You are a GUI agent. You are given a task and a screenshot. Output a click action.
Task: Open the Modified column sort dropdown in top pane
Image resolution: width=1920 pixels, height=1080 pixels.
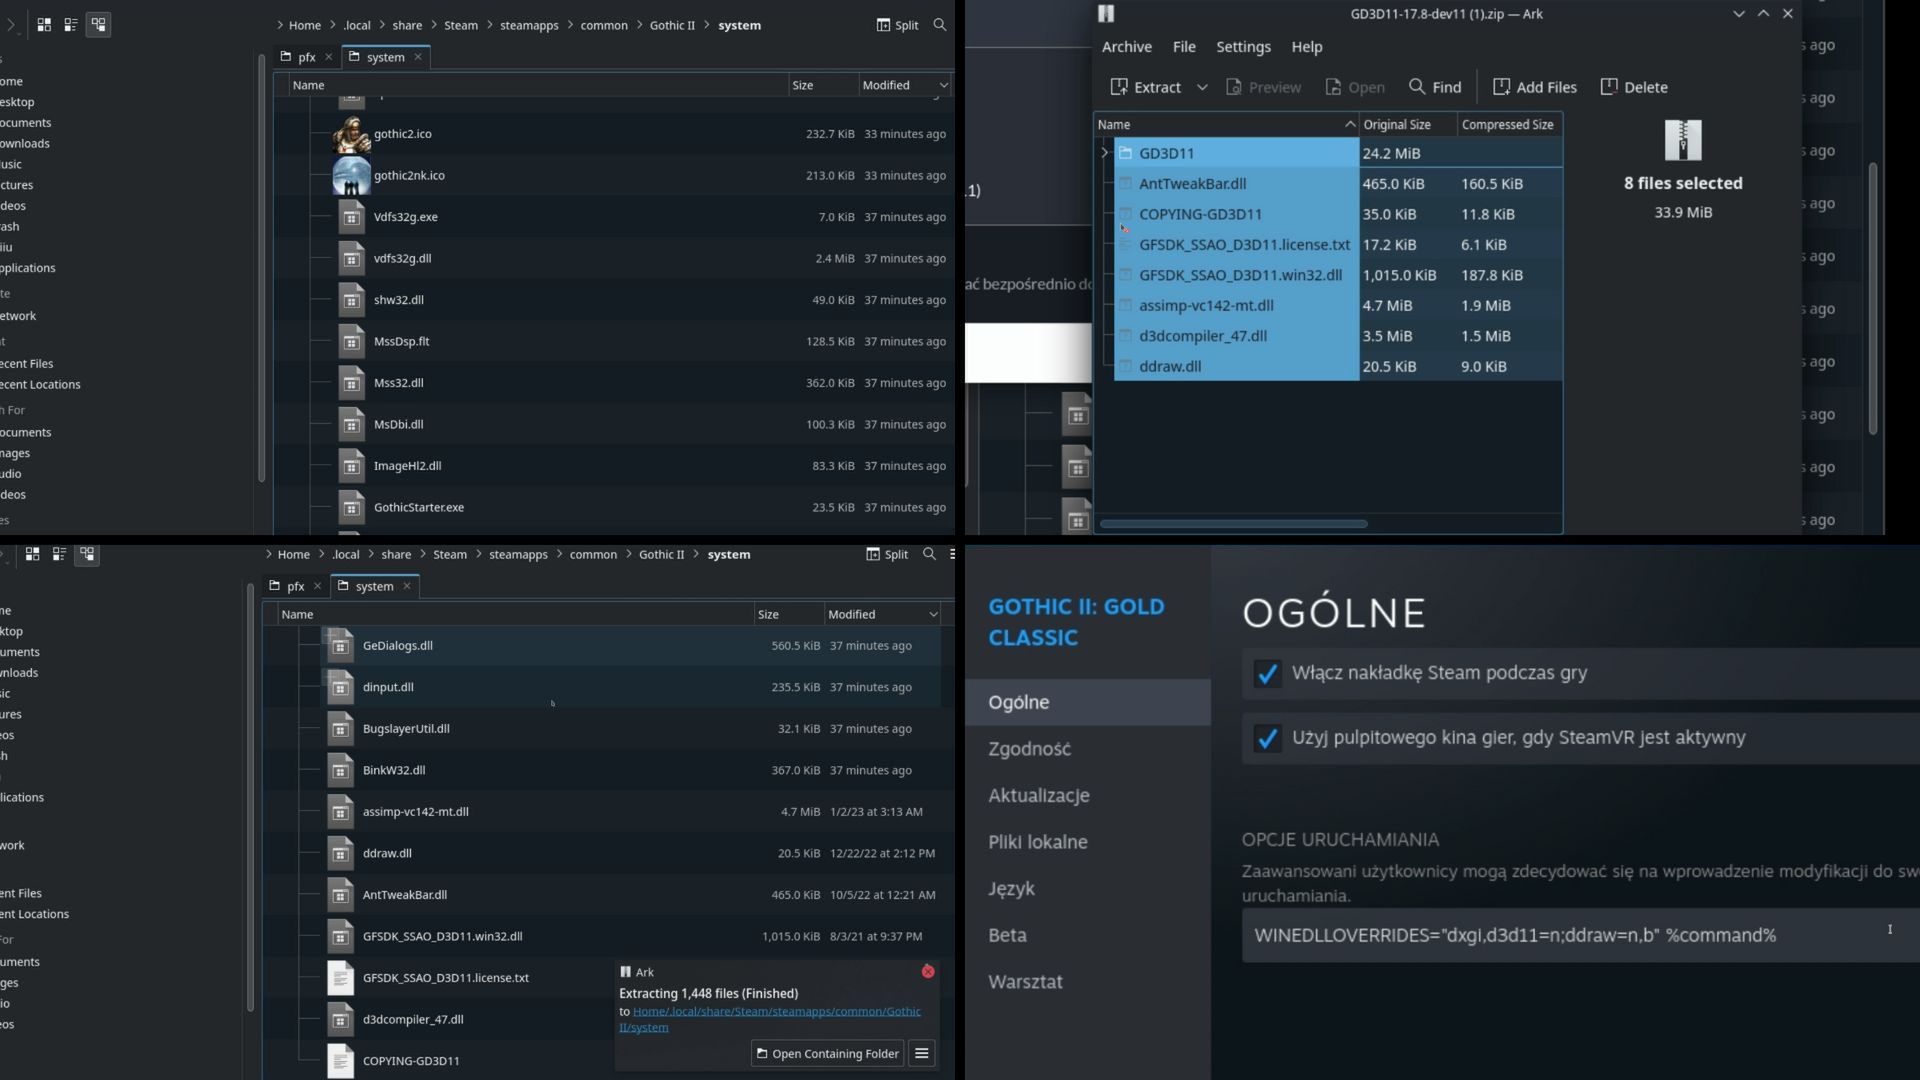[x=943, y=86]
